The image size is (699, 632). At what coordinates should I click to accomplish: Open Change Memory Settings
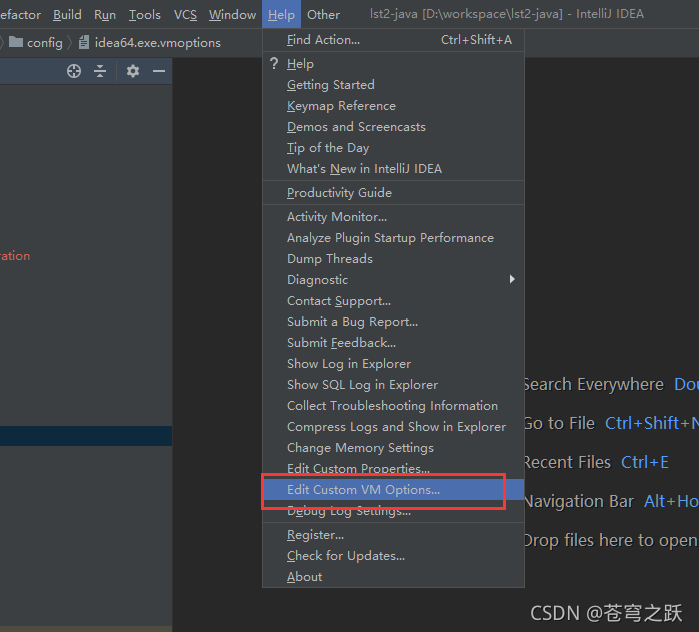393,447
